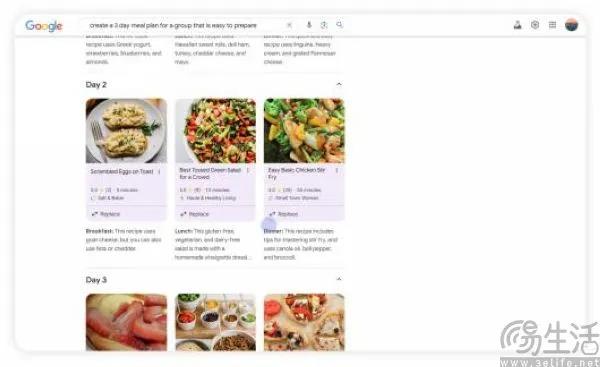Collapse the Day 2 section
The height and width of the screenshot is (367, 600).
339,84
